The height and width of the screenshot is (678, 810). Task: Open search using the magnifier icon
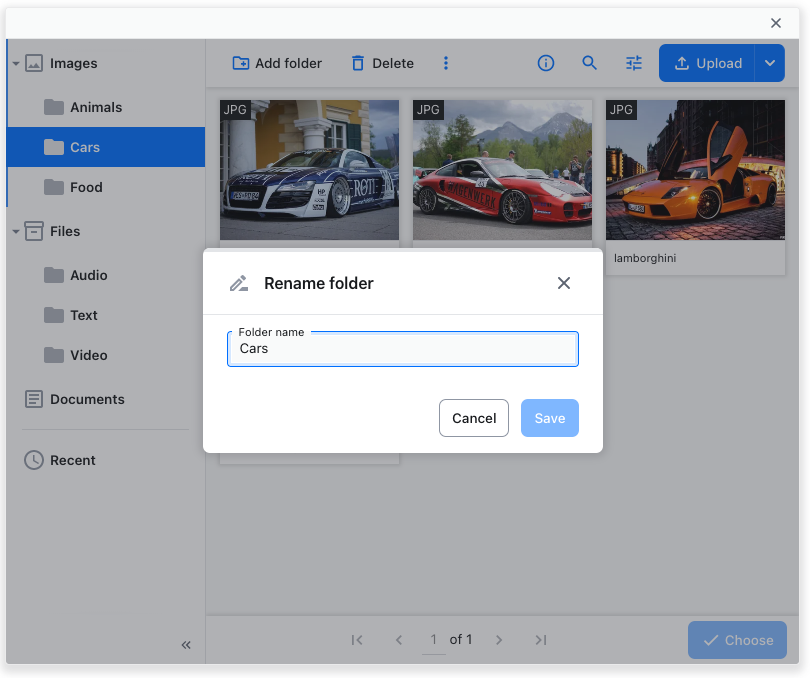pyautogui.click(x=590, y=63)
